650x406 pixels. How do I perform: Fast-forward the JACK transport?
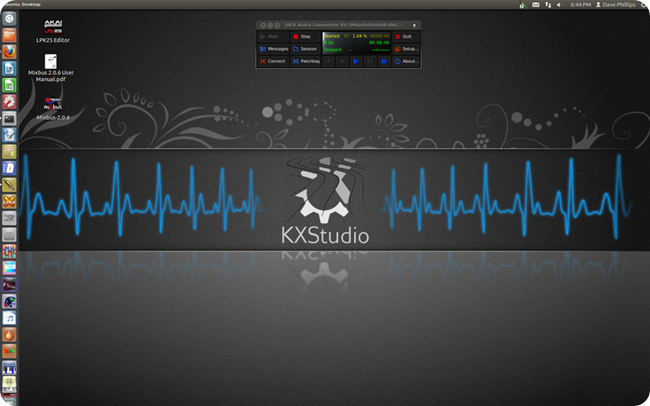384,61
